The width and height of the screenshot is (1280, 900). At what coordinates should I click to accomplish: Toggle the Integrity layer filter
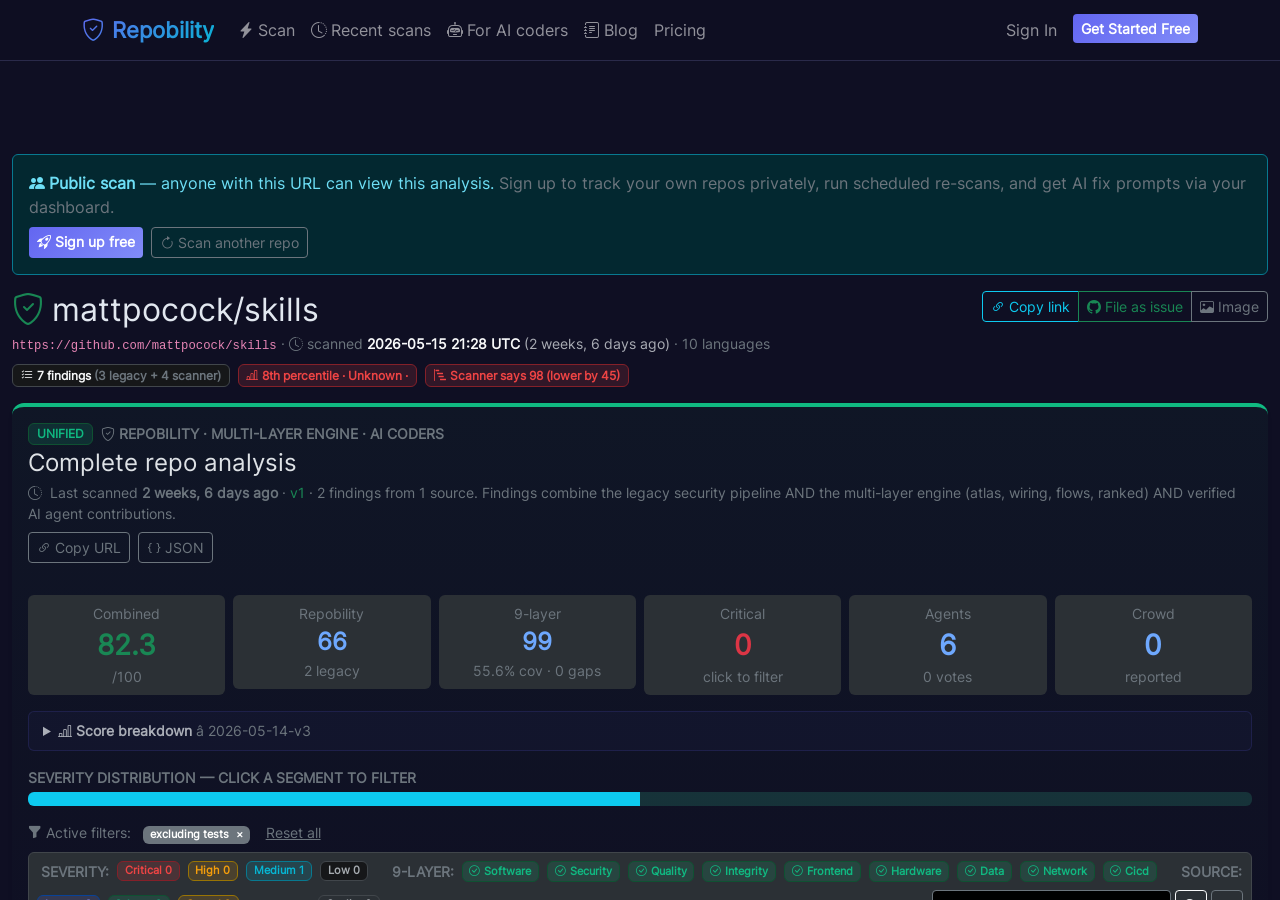tap(739, 871)
